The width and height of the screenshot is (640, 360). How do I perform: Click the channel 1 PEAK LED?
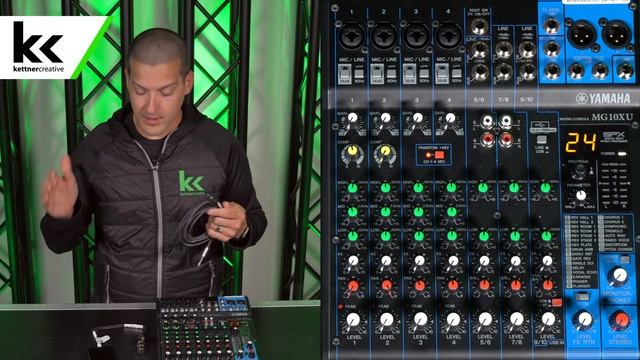(340, 306)
